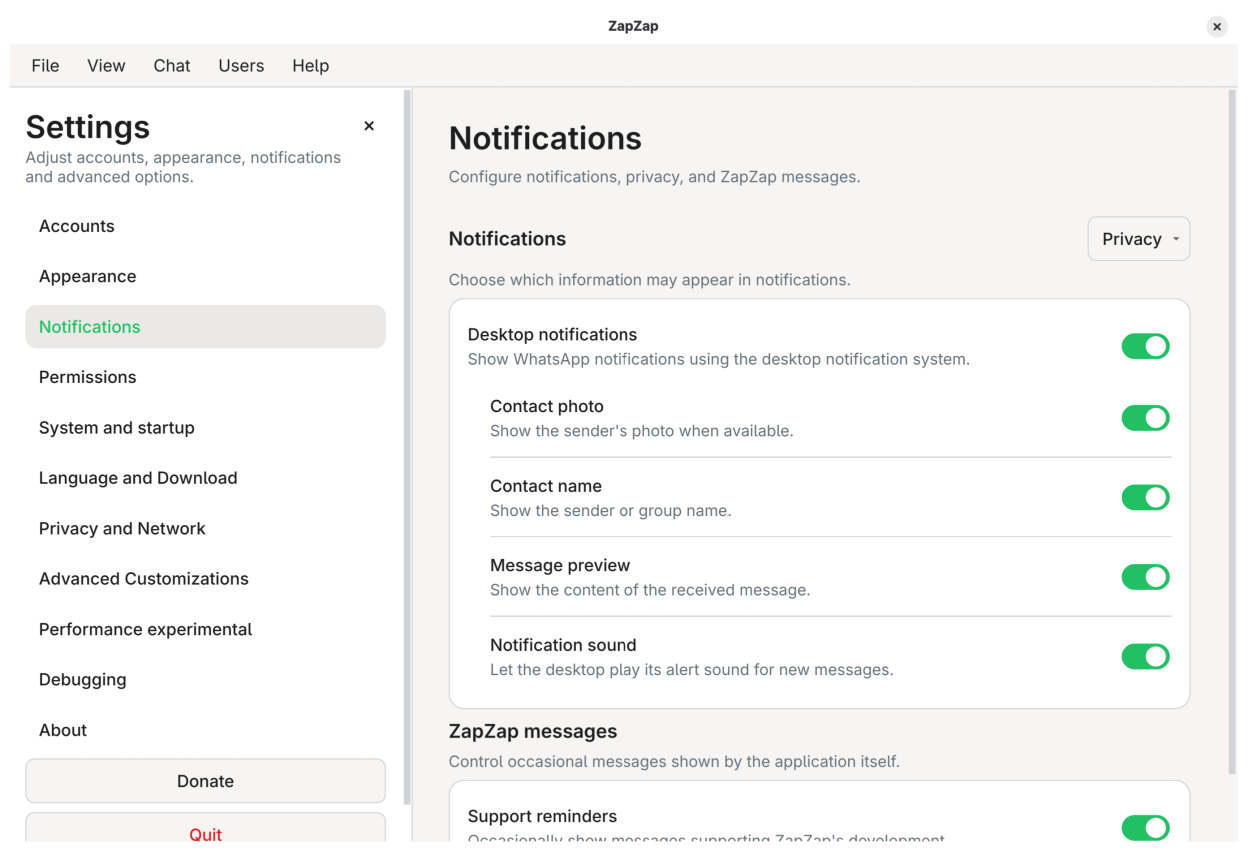This screenshot has height=851, width=1248.
Task: Turn off the Desktop notifications switch
Action: tap(1145, 346)
